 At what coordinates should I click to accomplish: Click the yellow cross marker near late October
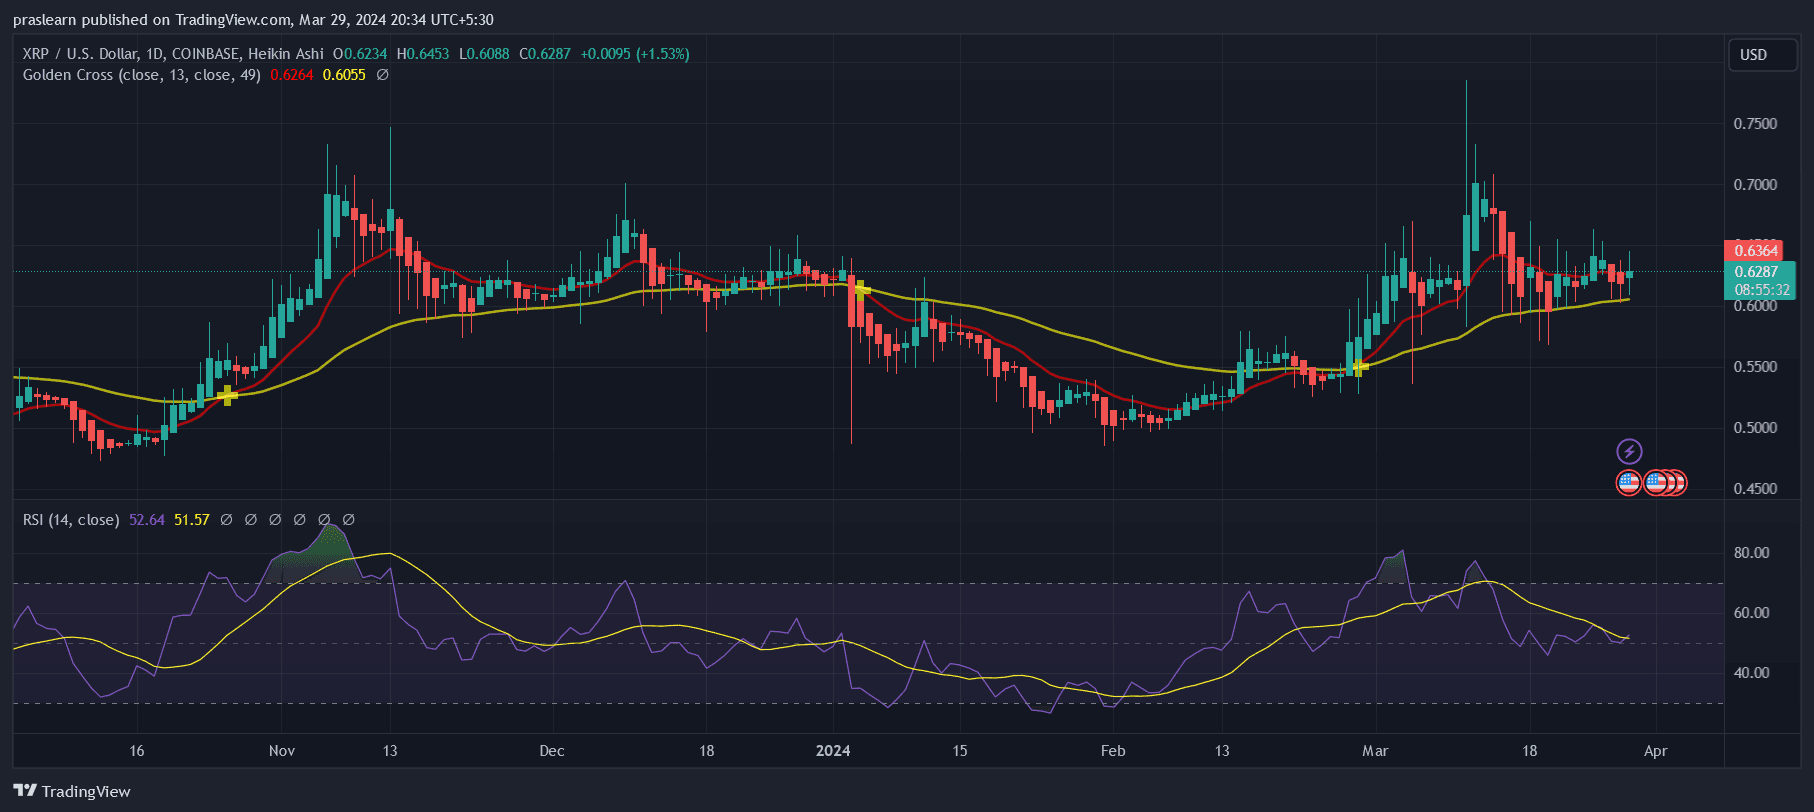[228, 396]
